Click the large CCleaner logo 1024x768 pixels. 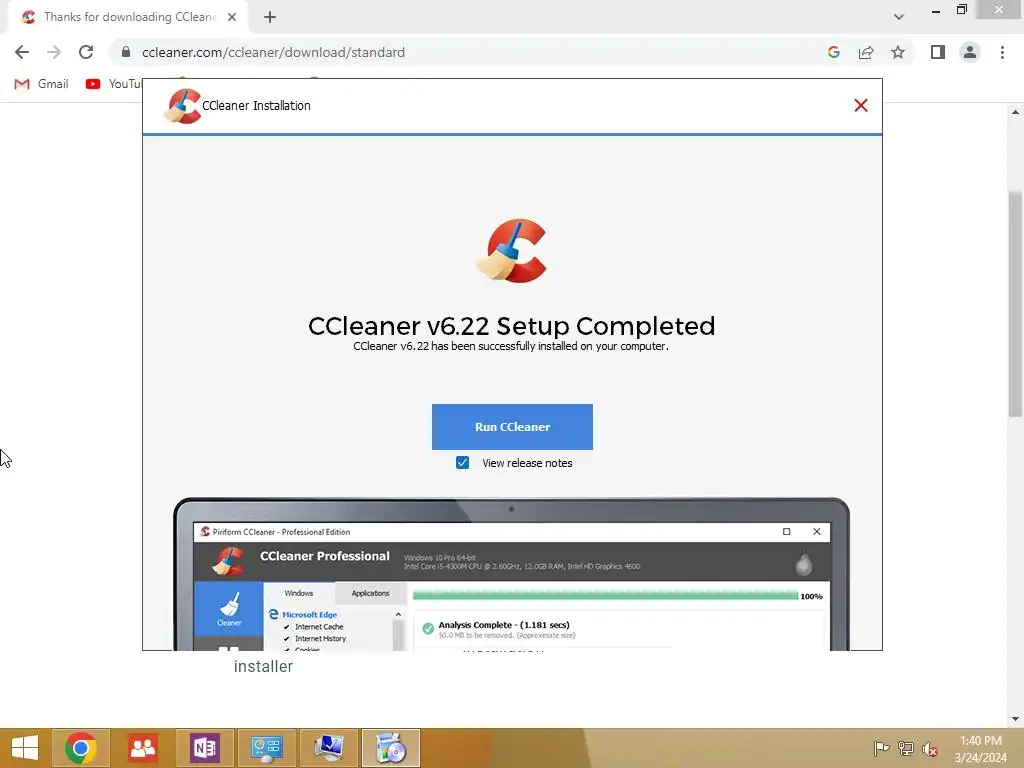[x=512, y=251]
